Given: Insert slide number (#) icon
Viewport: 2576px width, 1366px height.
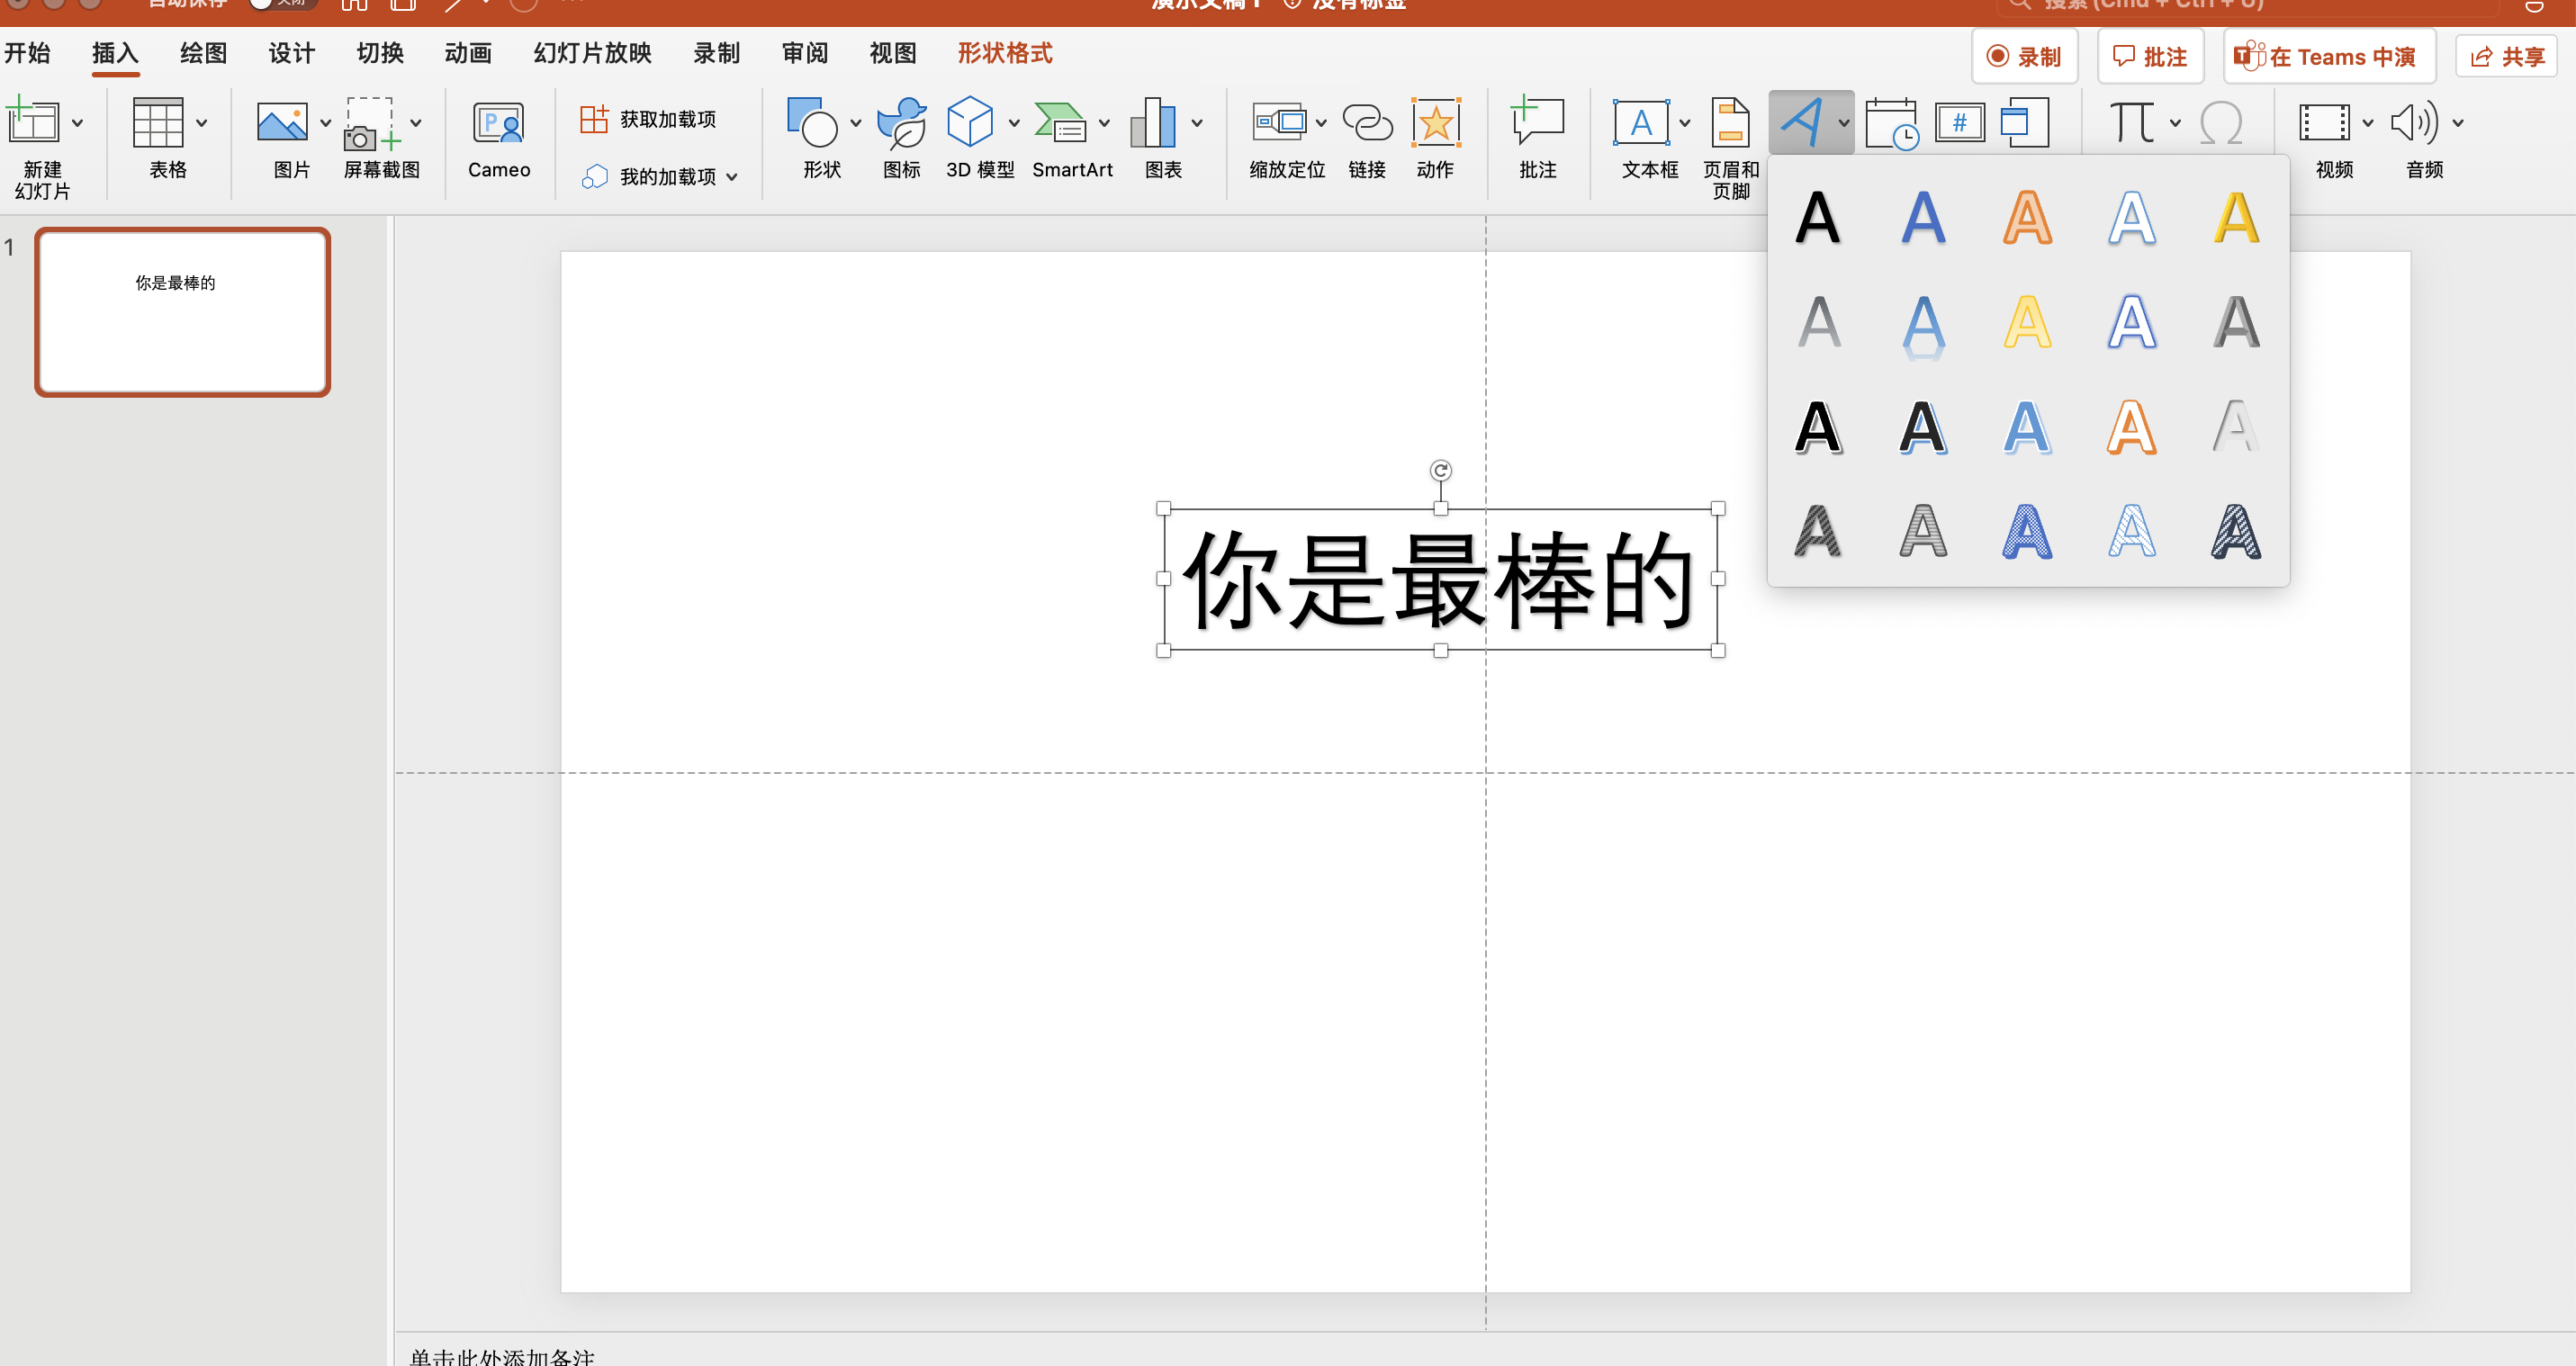Looking at the screenshot, I should (1959, 123).
